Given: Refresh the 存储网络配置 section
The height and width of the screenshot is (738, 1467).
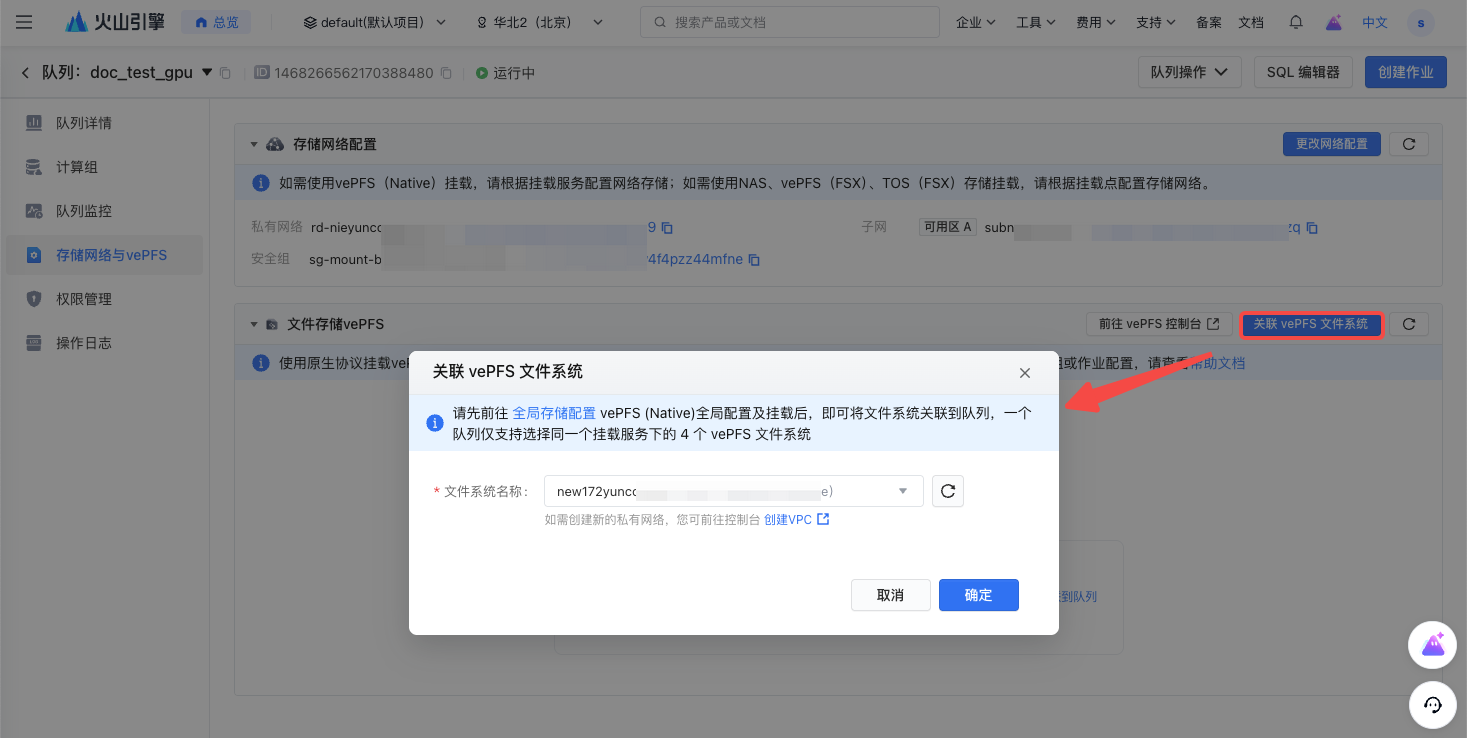Looking at the screenshot, I should coord(1409,144).
